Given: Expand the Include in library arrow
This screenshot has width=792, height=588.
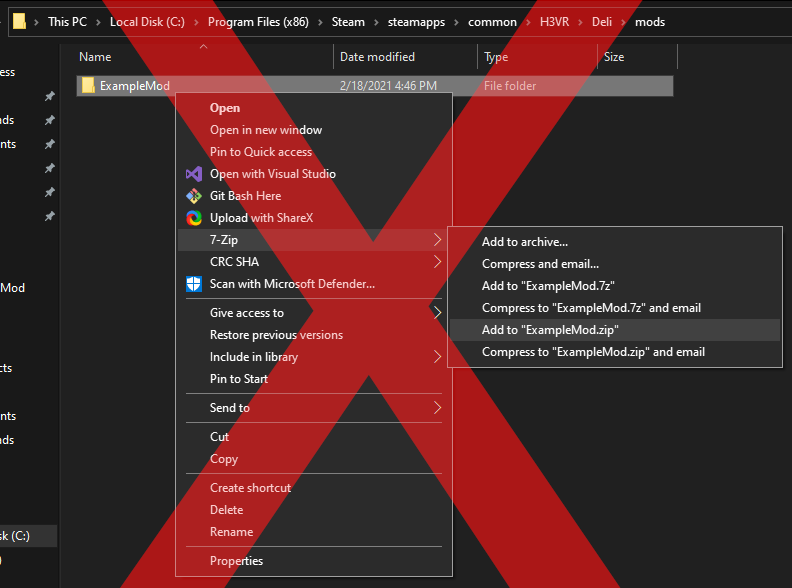Looking at the screenshot, I should pos(437,357).
